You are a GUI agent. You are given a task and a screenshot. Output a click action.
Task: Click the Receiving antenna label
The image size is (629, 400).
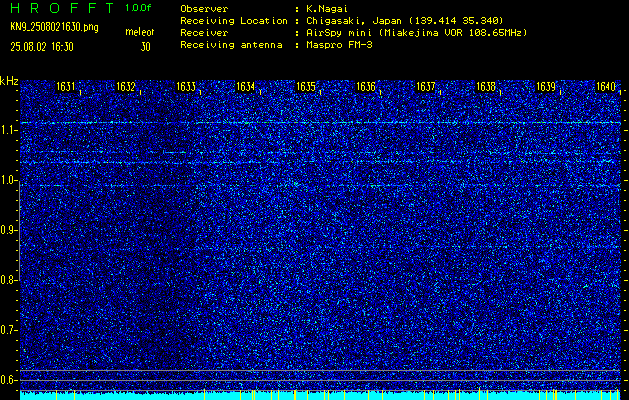(231, 45)
